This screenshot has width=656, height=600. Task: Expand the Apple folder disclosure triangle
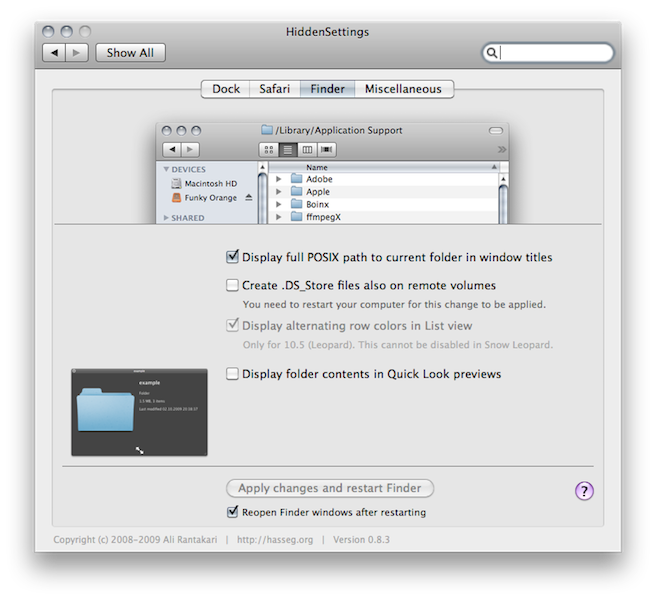tap(279, 192)
